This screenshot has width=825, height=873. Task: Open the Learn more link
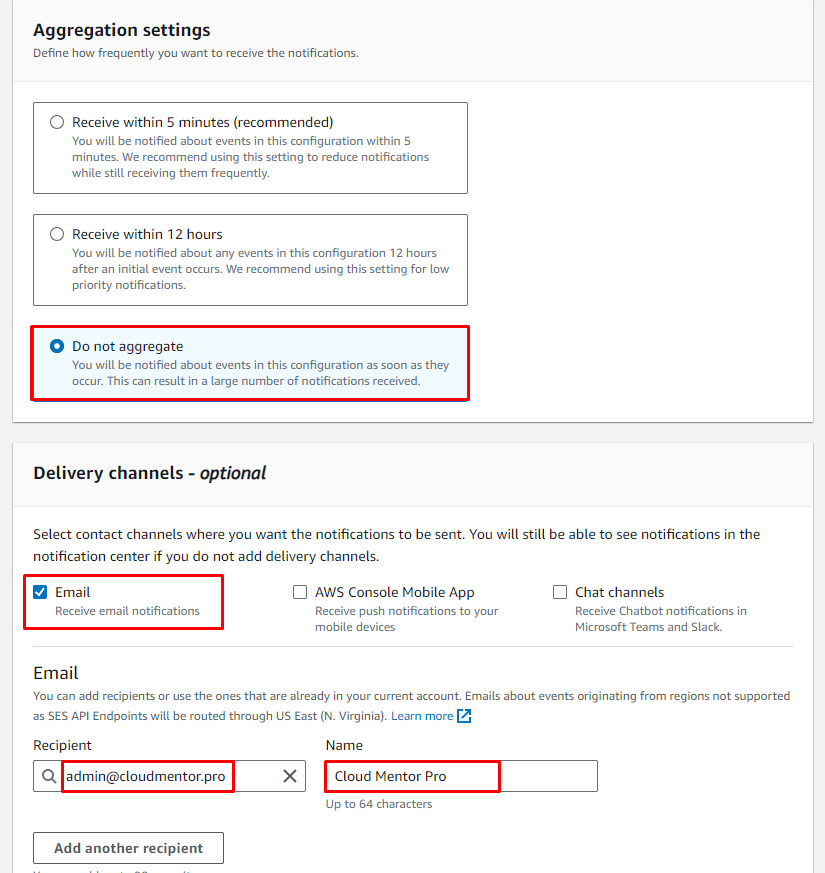(x=422, y=716)
